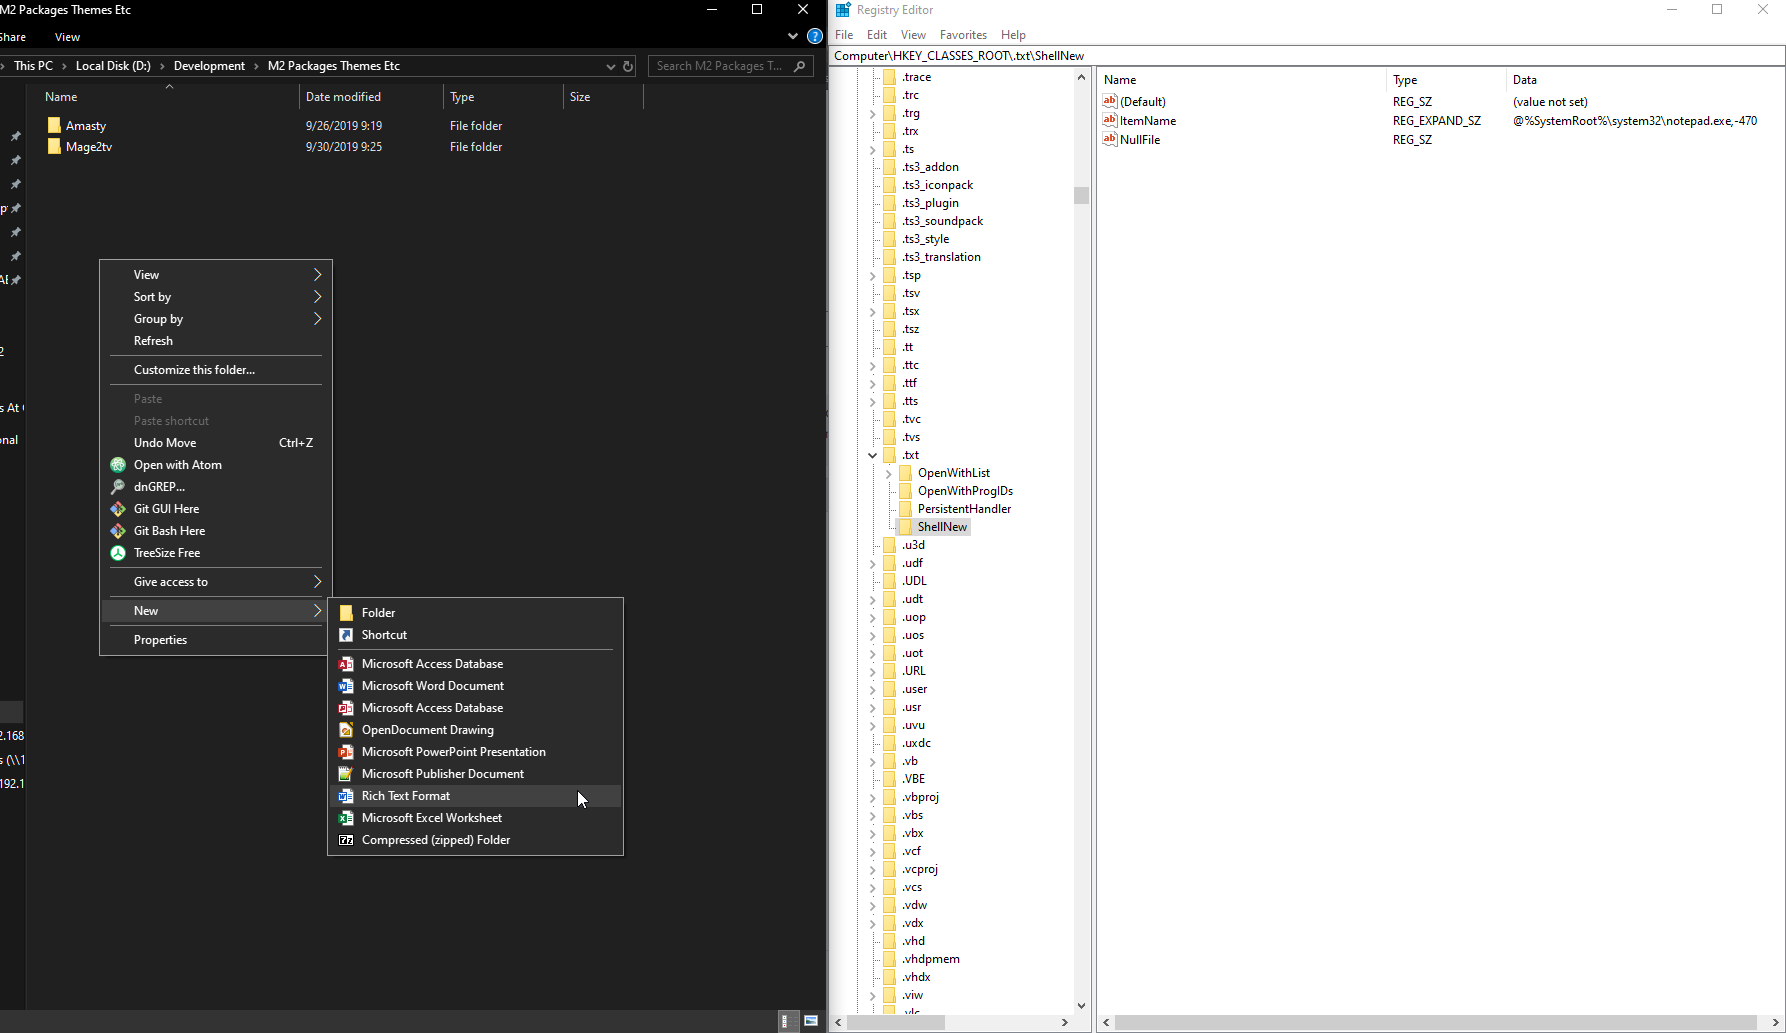Click Local Disk (D:) breadcrumb
The width and height of the screenshot is (1786, 1033).
pyautogui.click(x=113, y=66)
